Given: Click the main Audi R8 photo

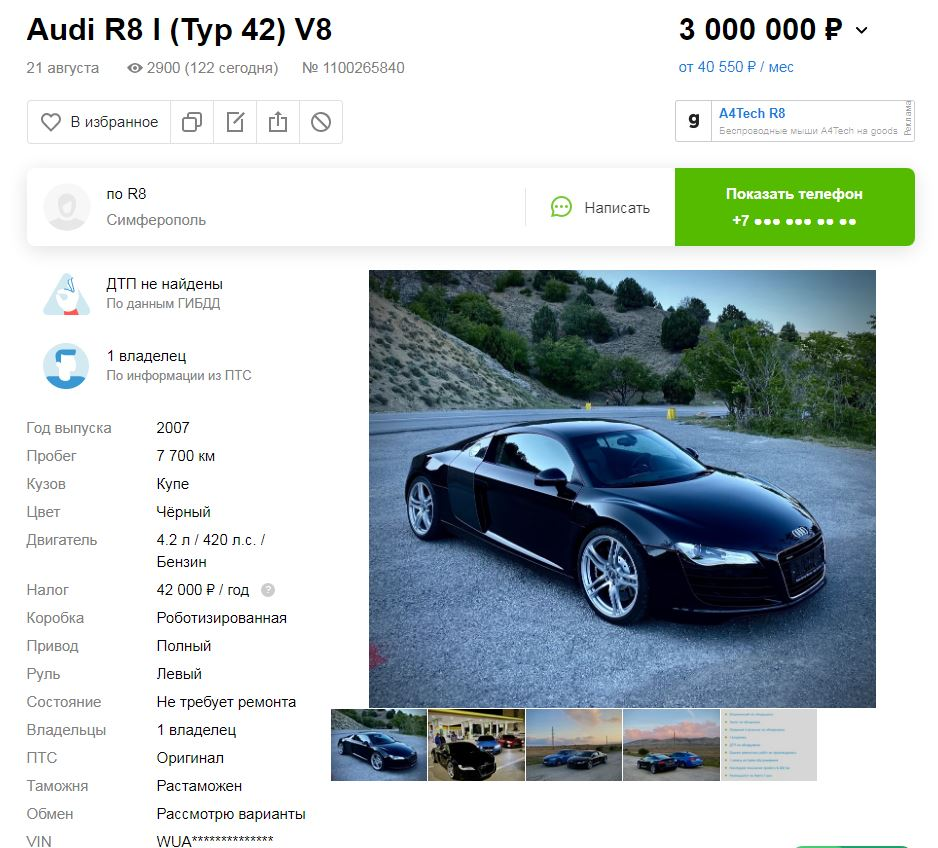Looking at the screenshot, I should tap(622, 489).
